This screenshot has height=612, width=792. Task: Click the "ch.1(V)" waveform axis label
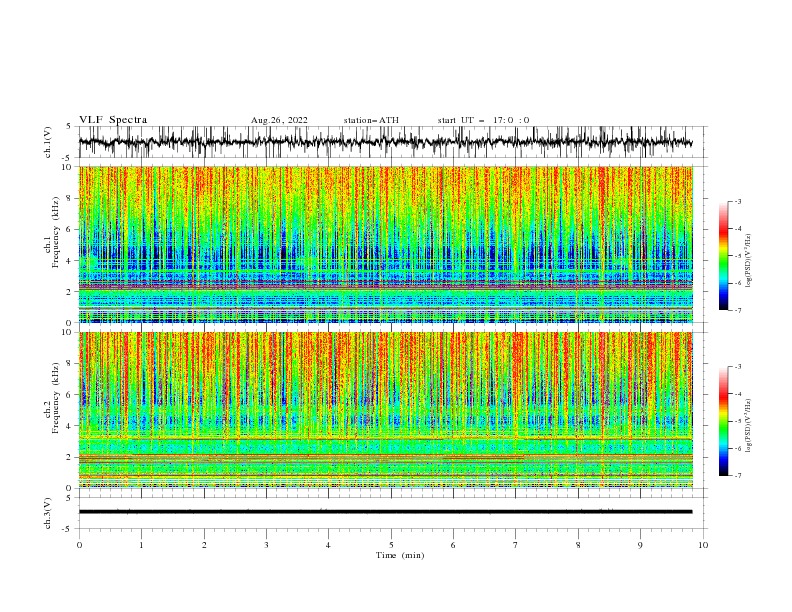click(x=48, y=142)
